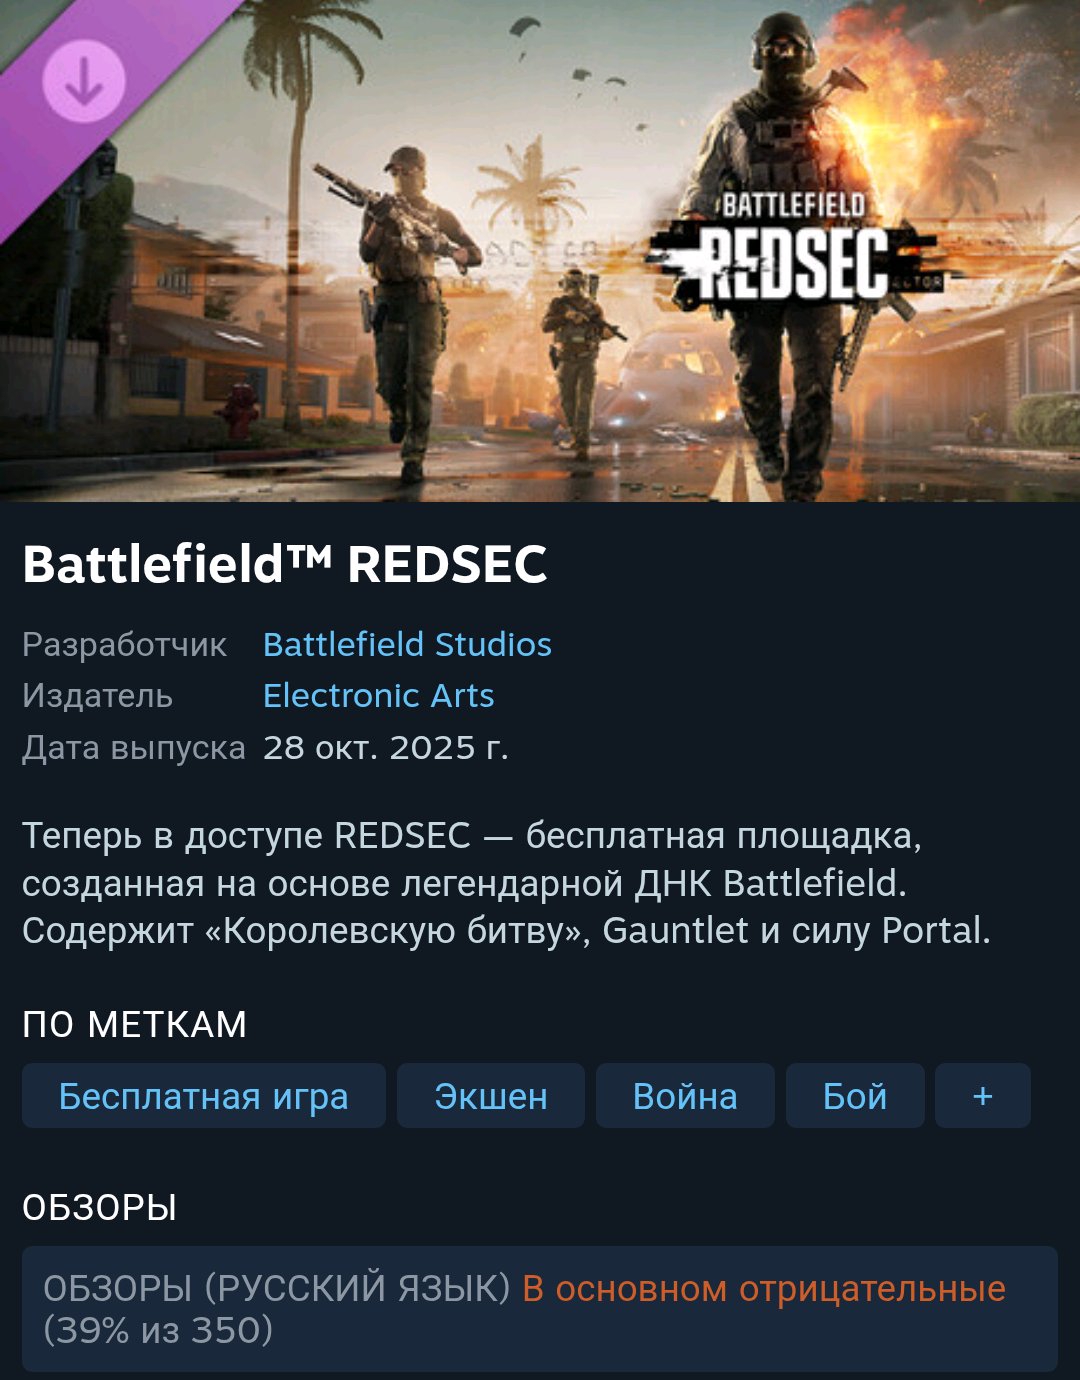Open the Battlefield Studios developer page
This screenshot has height=1380, width=1080.
(407, 645)
